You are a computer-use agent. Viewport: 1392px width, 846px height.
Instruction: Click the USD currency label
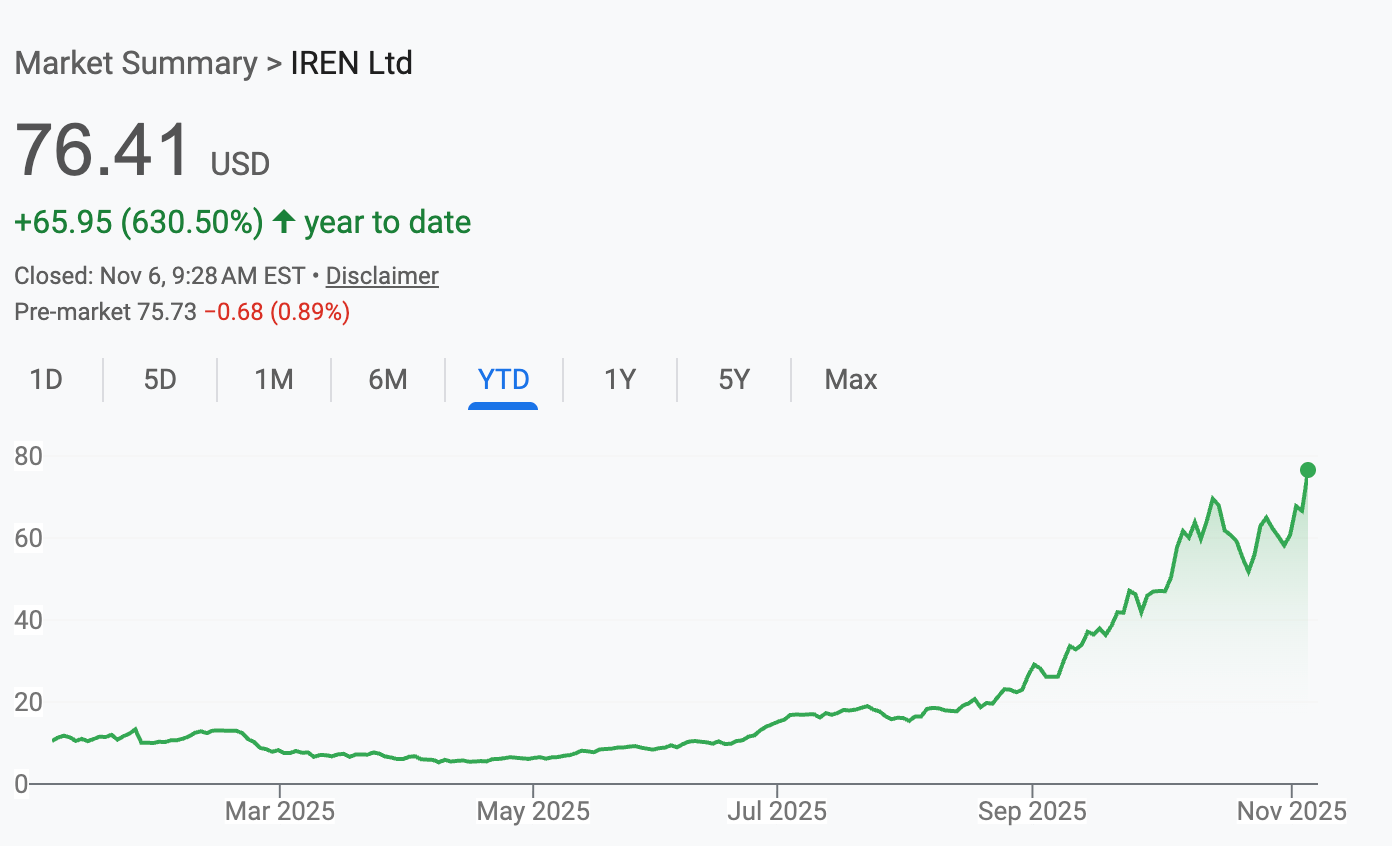point(240,164)
